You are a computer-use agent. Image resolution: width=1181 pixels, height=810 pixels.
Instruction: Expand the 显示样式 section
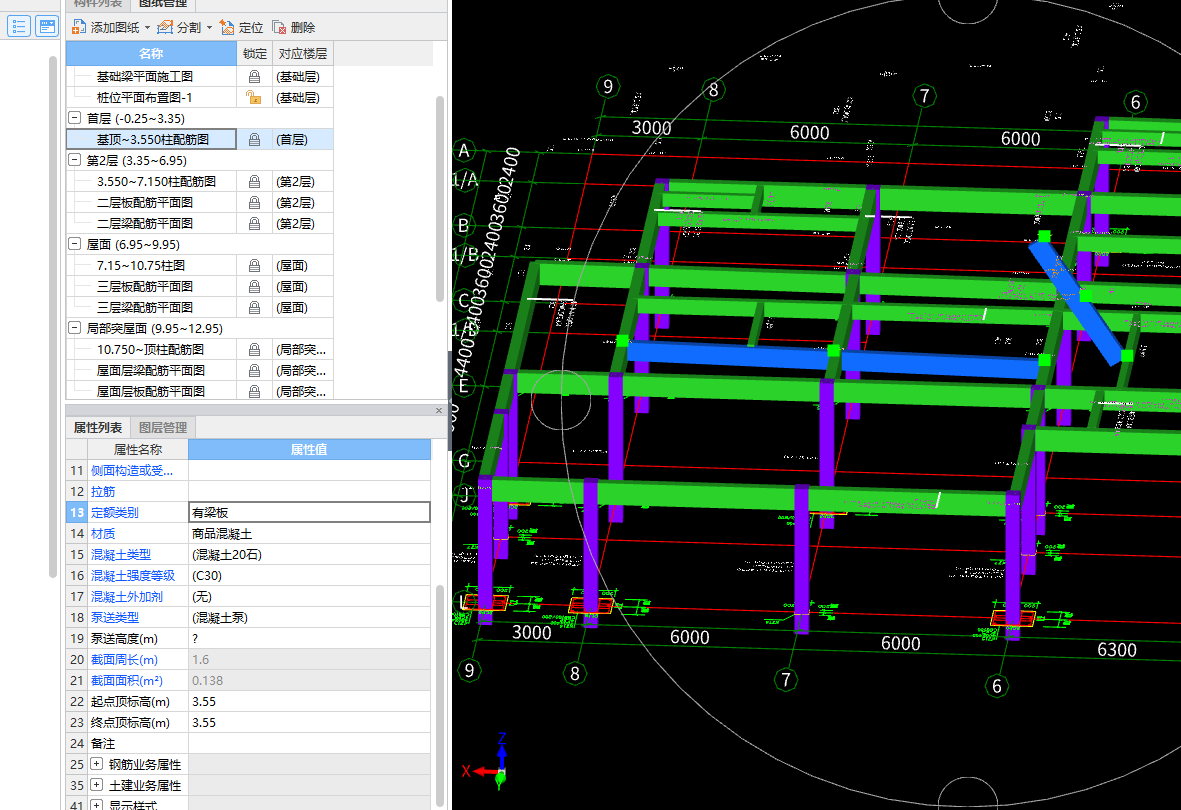pos(96,805)
